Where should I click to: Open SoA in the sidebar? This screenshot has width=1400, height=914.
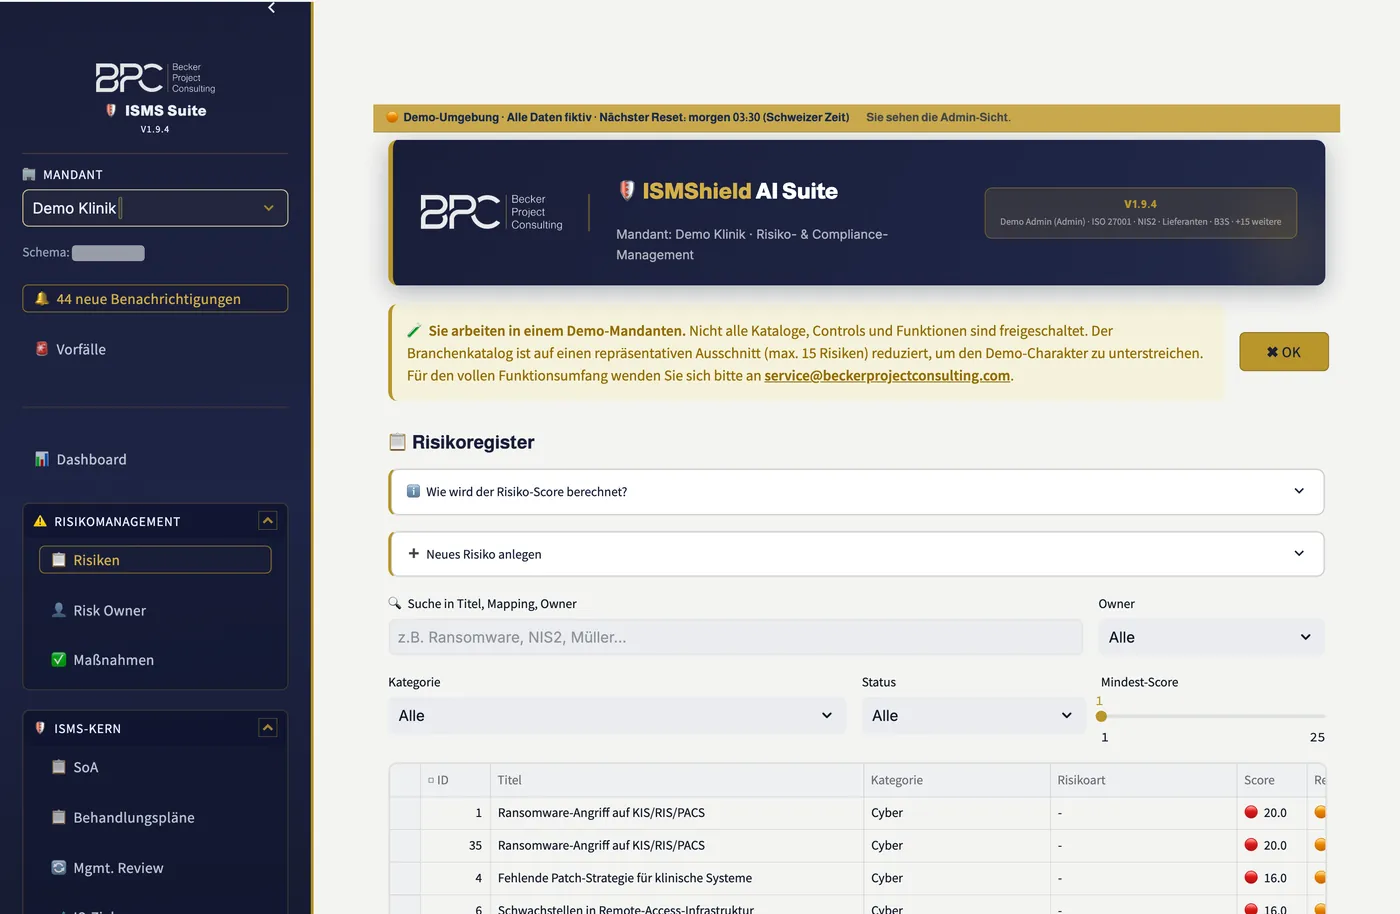[x=85, y=767]
